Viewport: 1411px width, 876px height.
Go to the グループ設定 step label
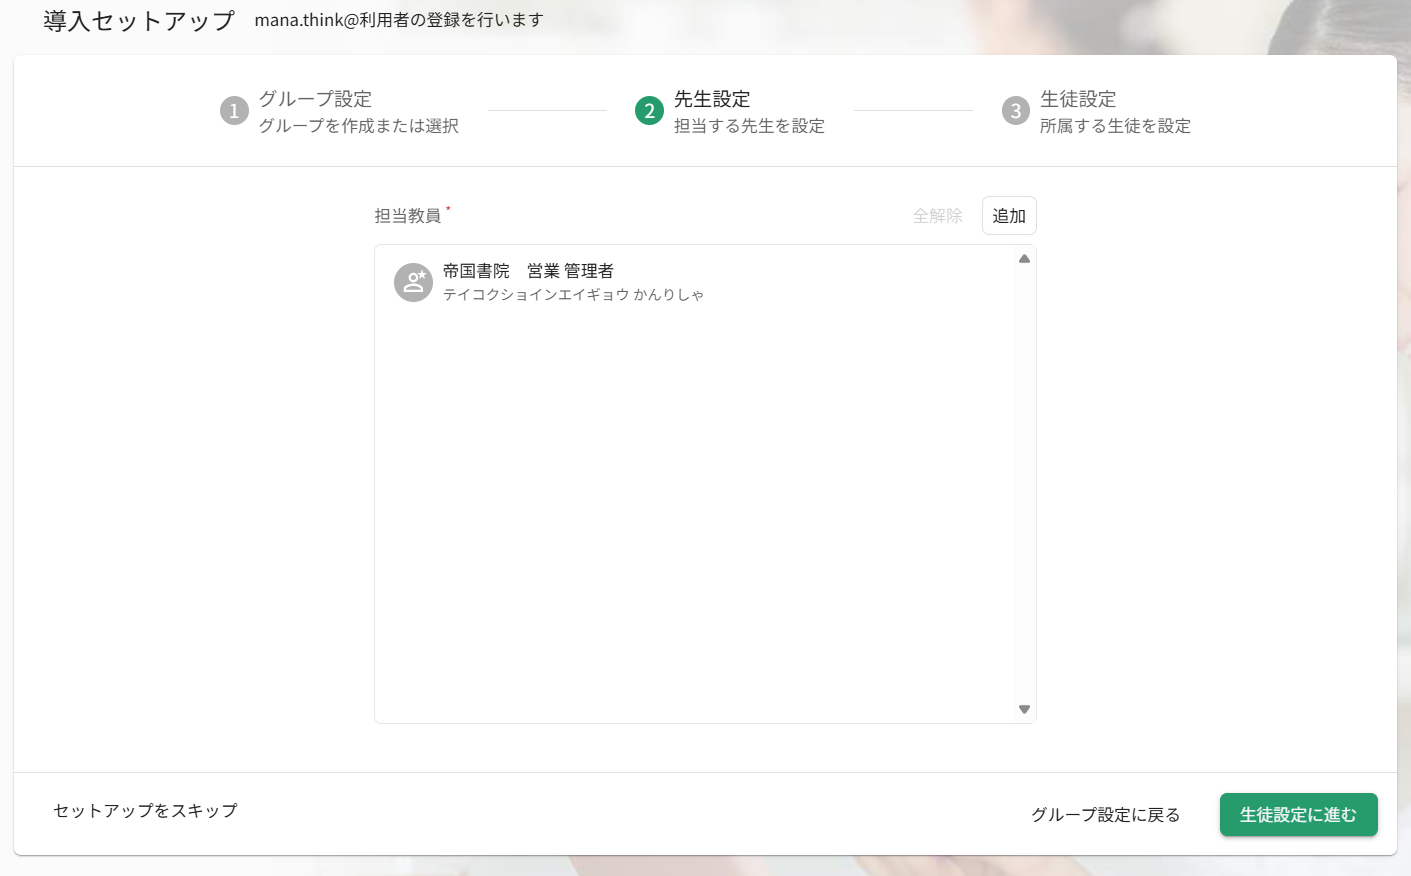click(315, 99)
